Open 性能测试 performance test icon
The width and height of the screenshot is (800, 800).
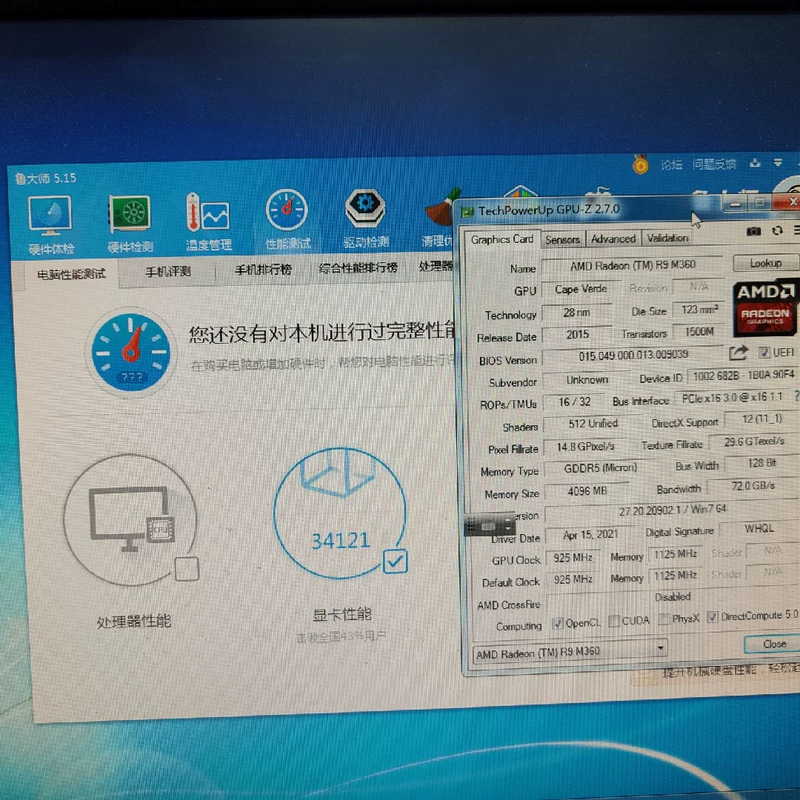287,219
